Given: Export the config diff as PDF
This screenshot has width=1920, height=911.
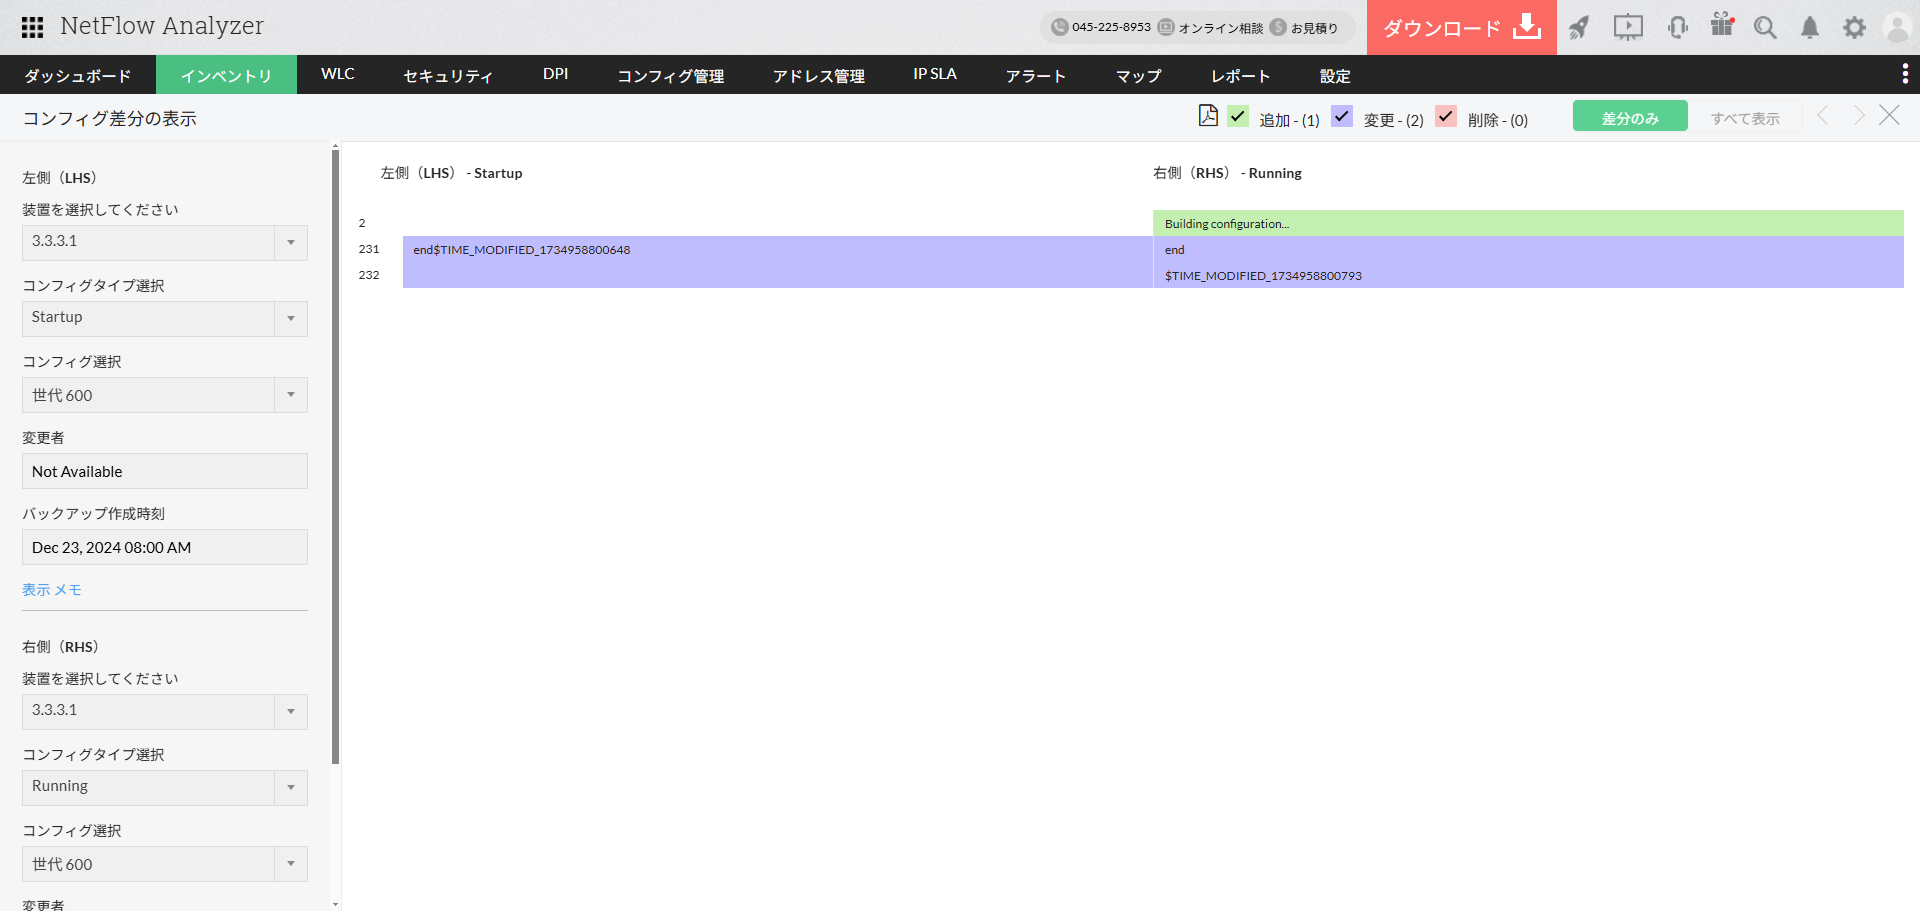Looking at the screenshot, I should click(1208, 116).
